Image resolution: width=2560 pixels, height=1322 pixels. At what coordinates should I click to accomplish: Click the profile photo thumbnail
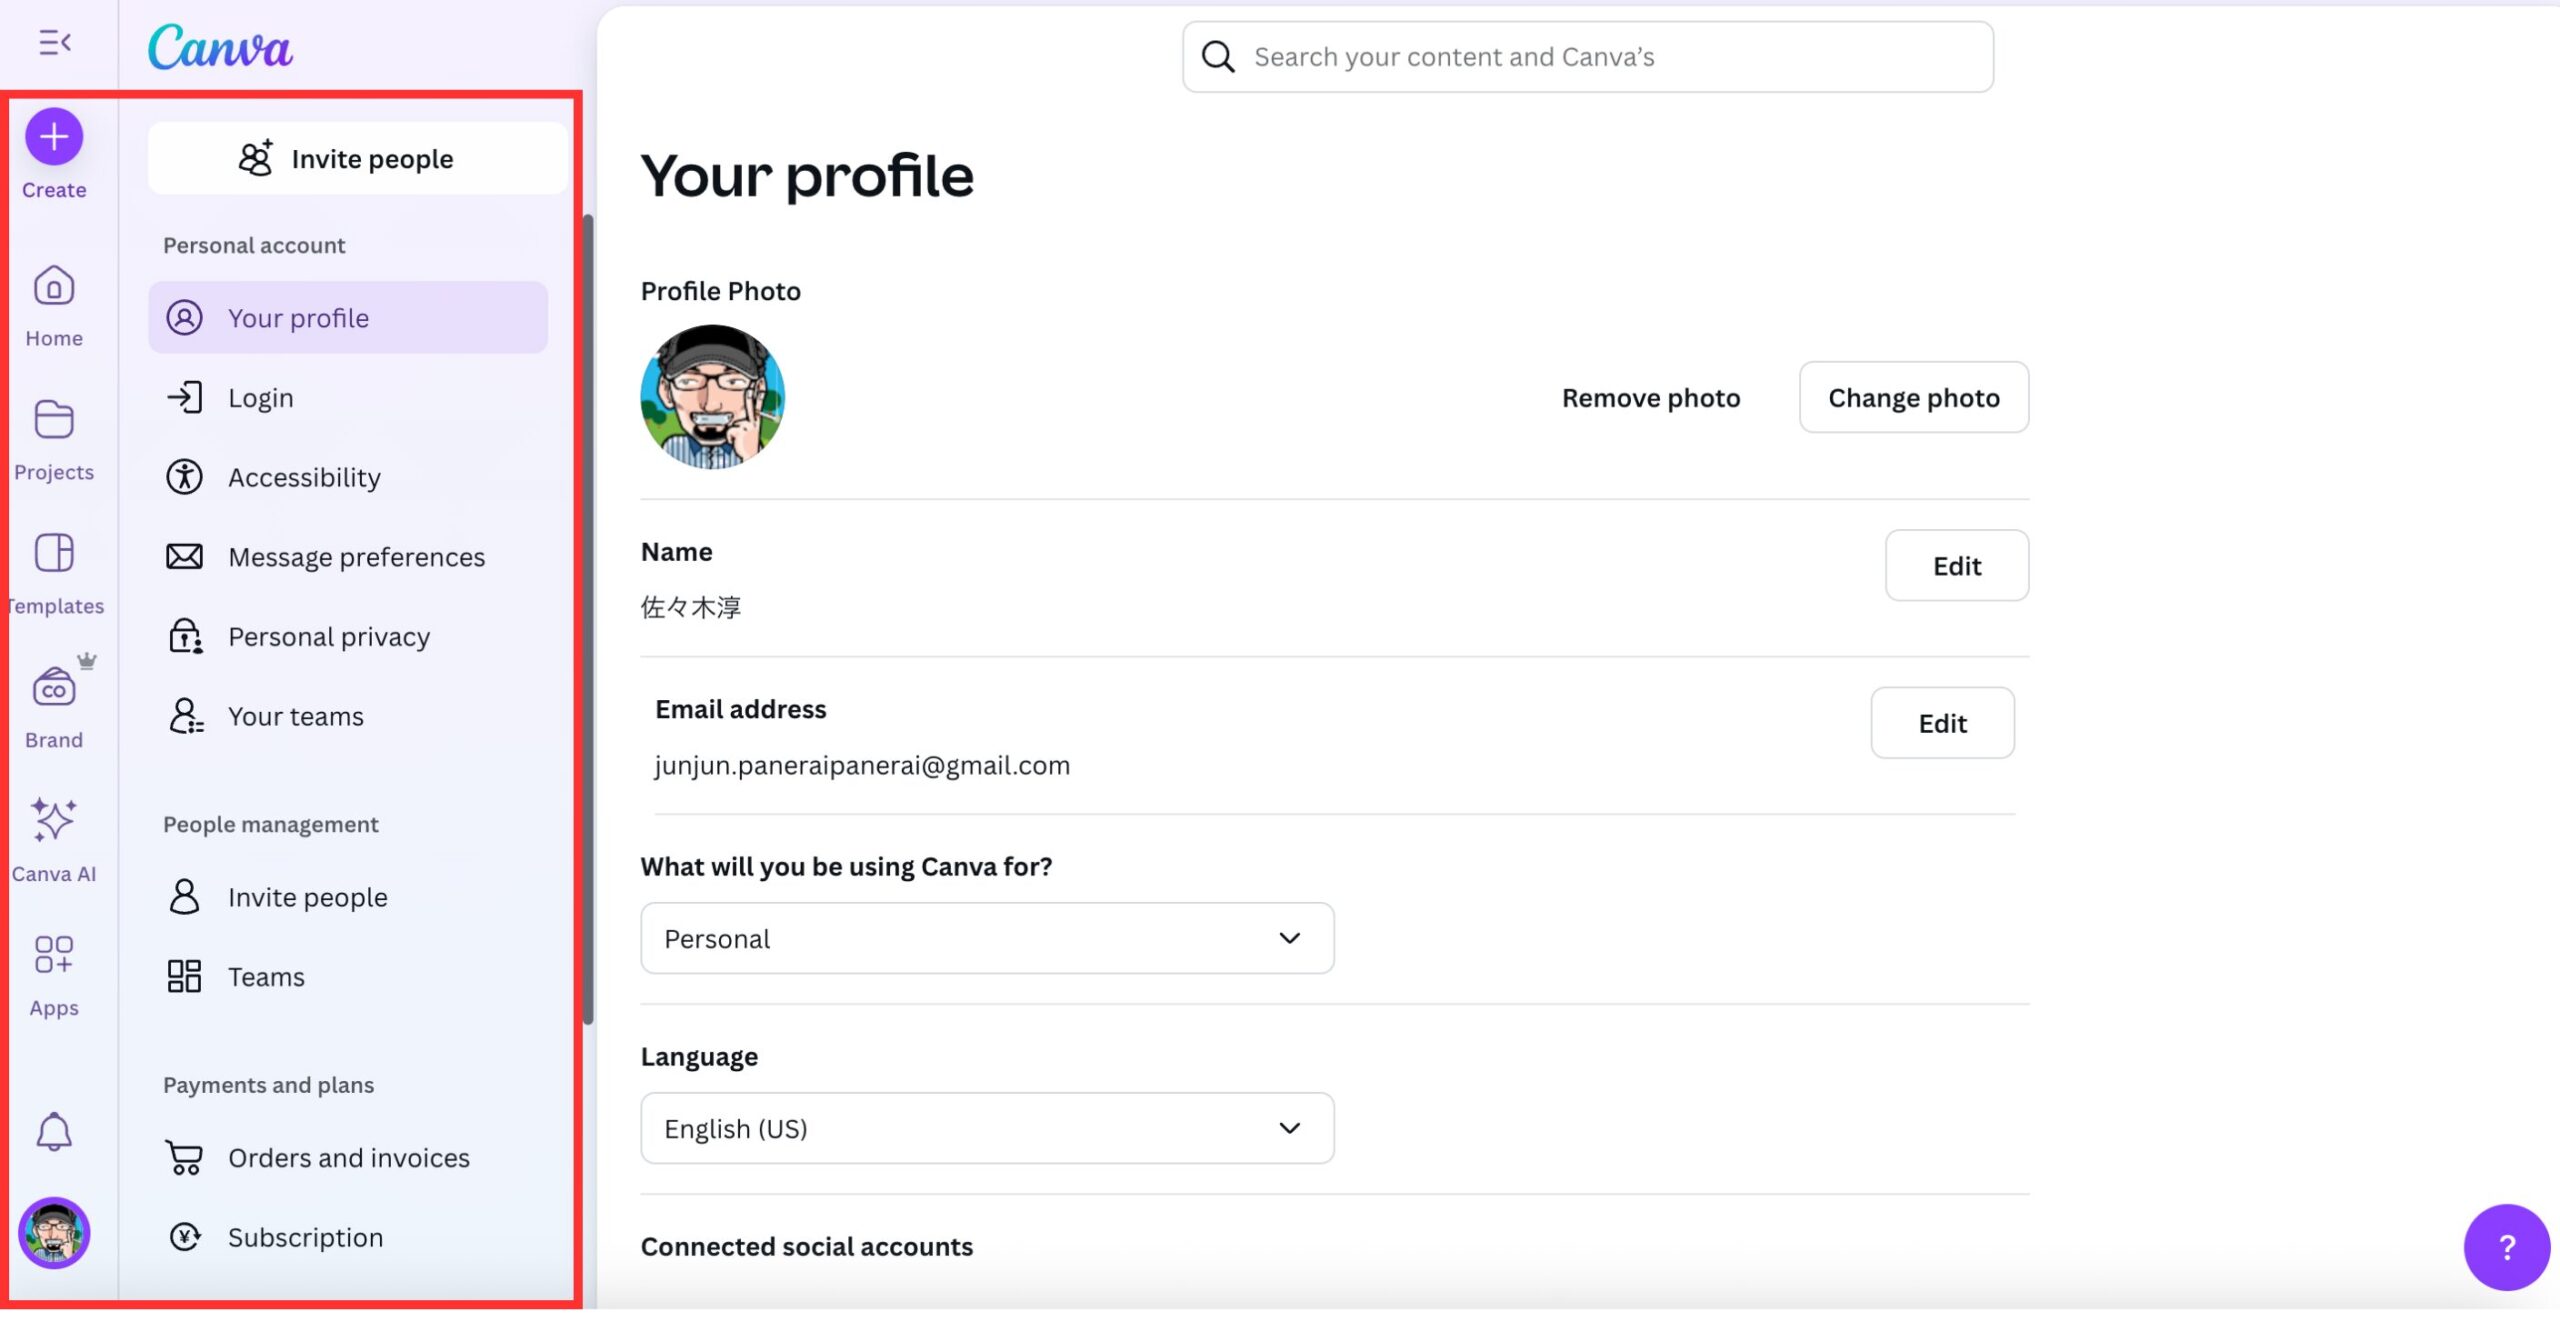713,397
